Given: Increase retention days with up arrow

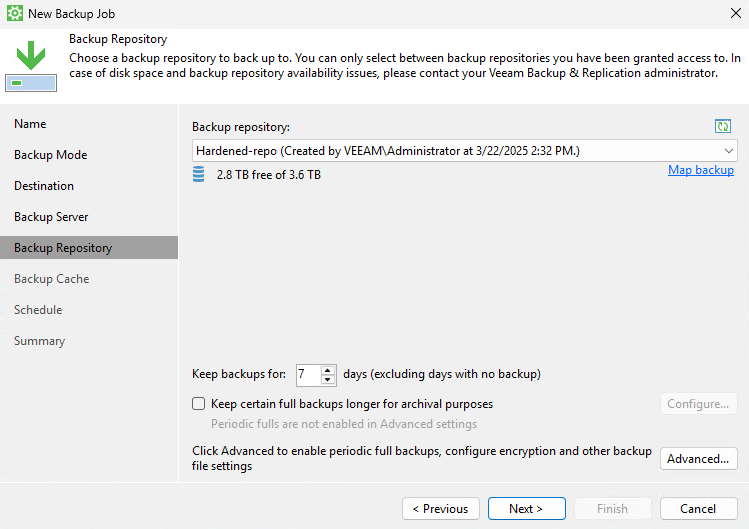Looking at the screenshot, I should 327,370.
